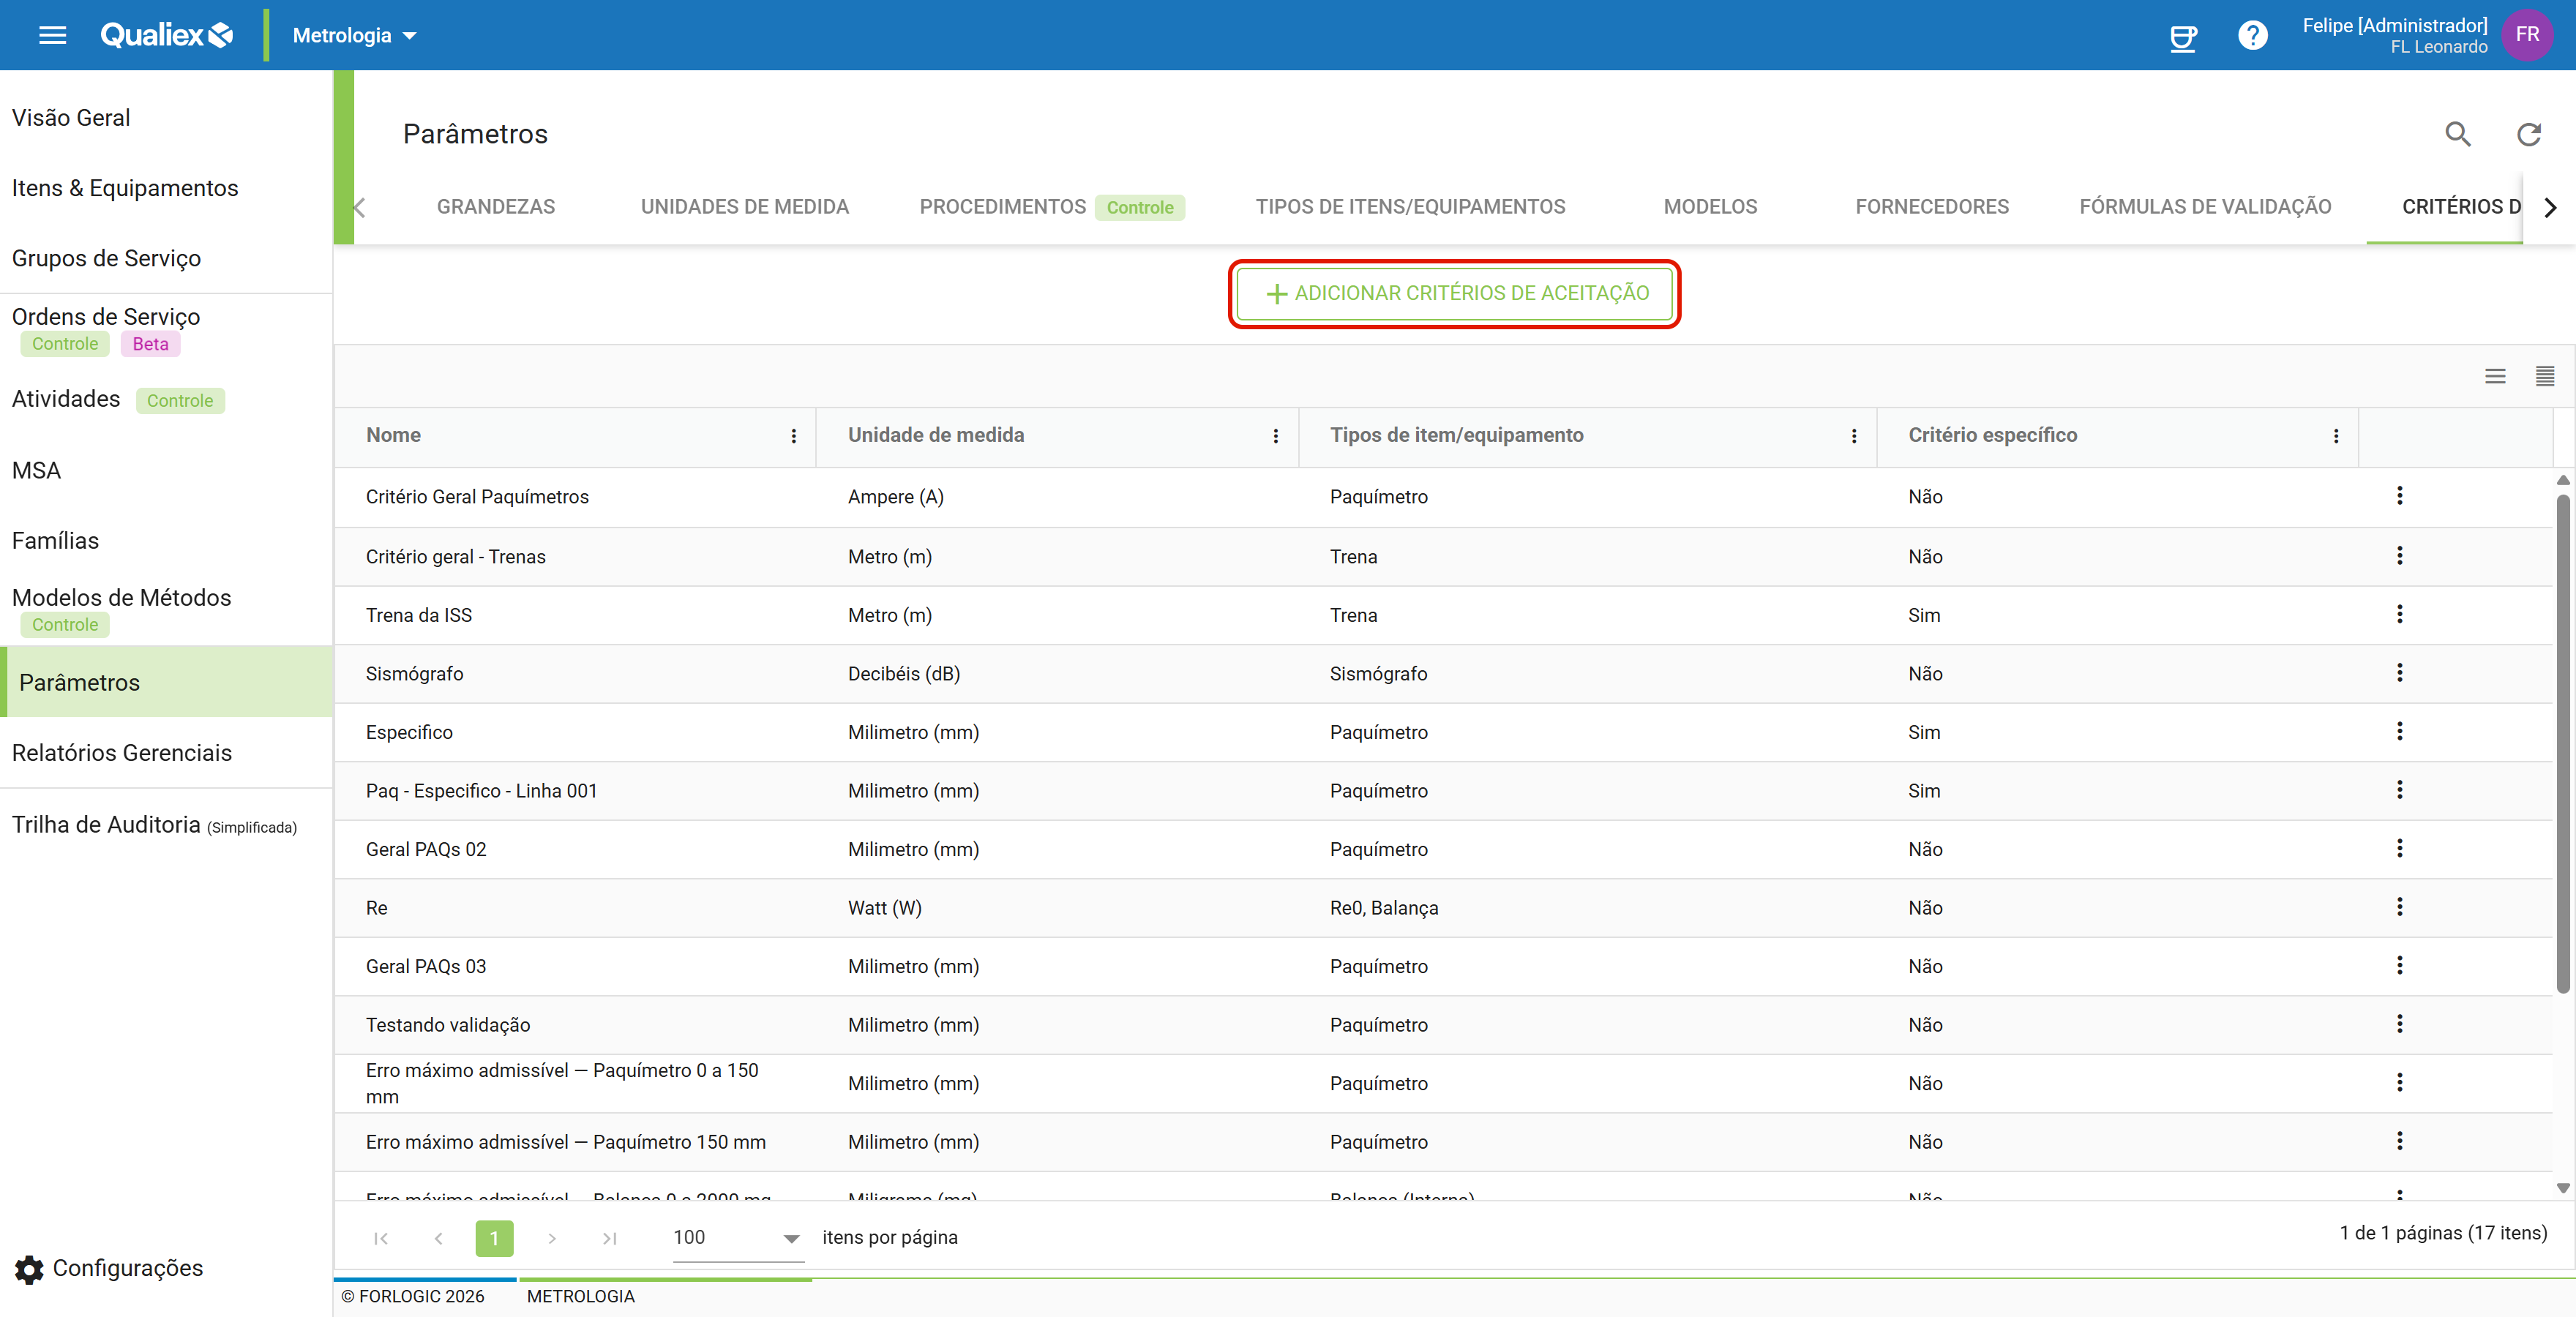Screen dimensions: 2576x1317
Task: Switch to Fórmulas de Validação tab
Action: click(2205, 207)
